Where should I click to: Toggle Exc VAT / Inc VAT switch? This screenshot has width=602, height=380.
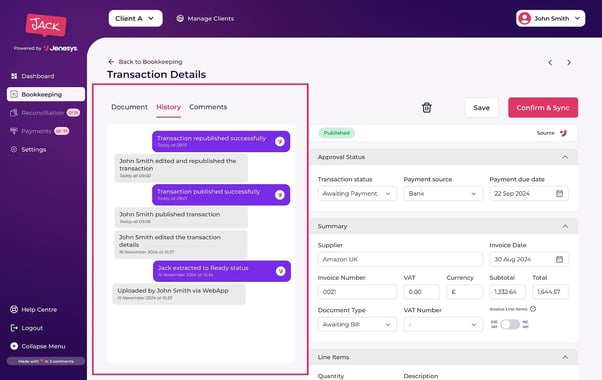tap(510, 324)
